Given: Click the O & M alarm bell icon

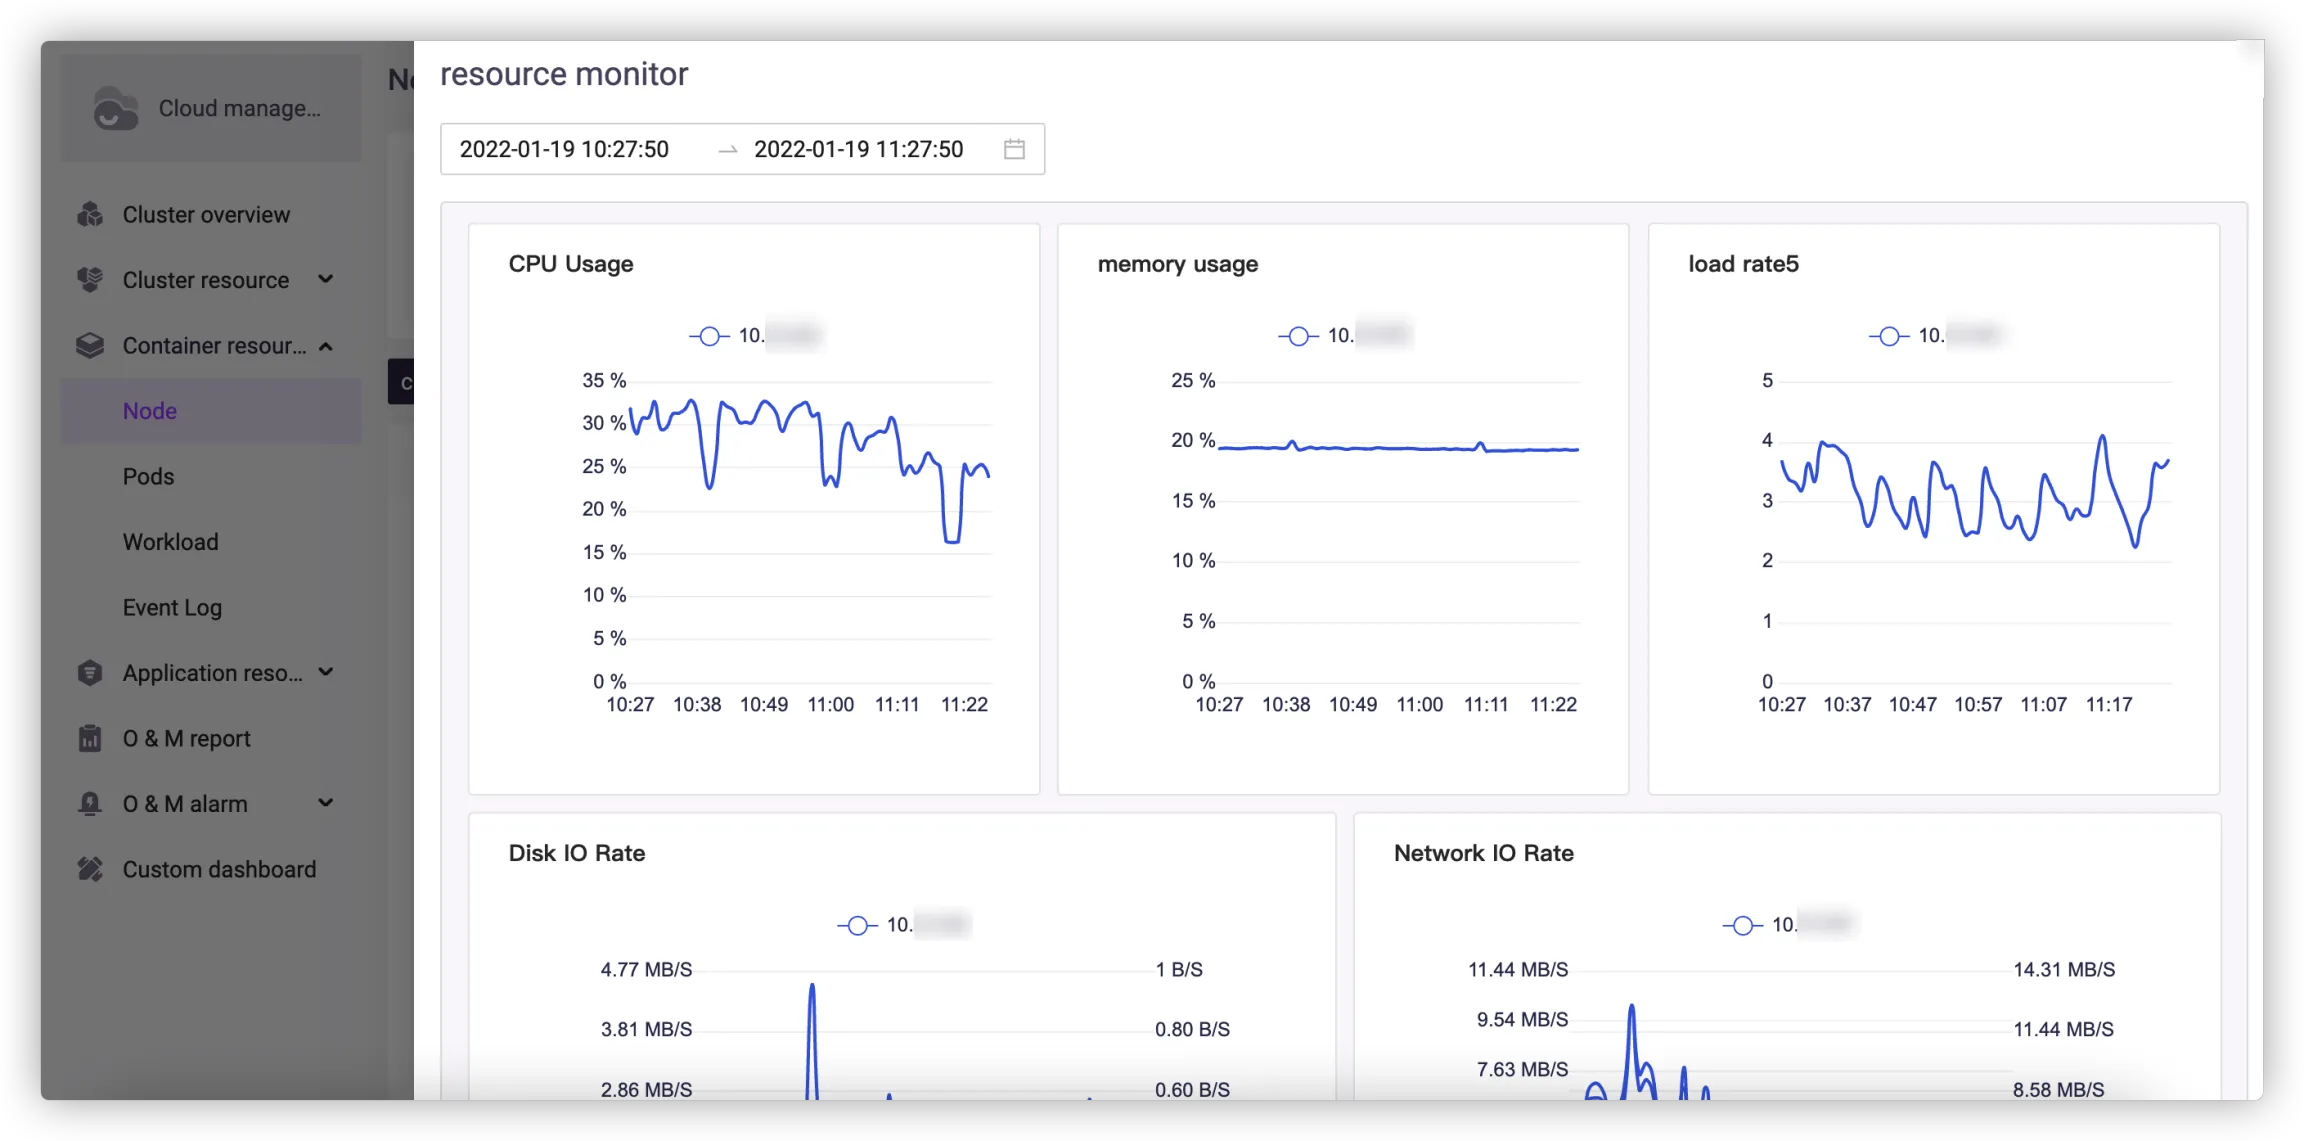Looking at the screenshot, I should (x=90, y=804).
